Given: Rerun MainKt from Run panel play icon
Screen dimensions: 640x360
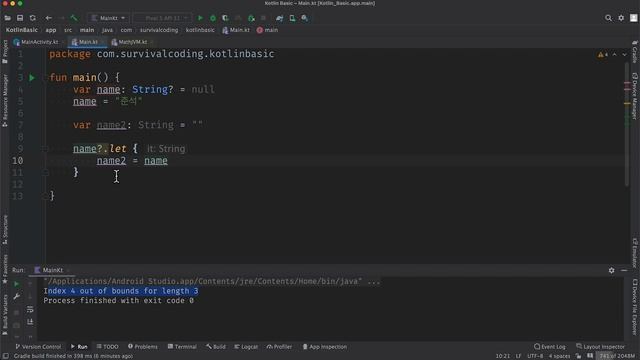Looking at the screenshot, I should click(x=16, y=284).
